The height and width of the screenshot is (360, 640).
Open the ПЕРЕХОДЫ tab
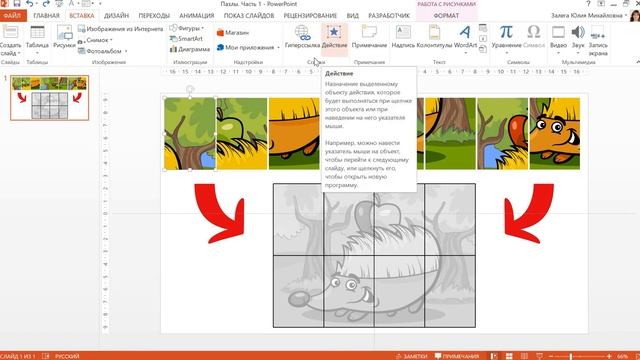point(154,16)
